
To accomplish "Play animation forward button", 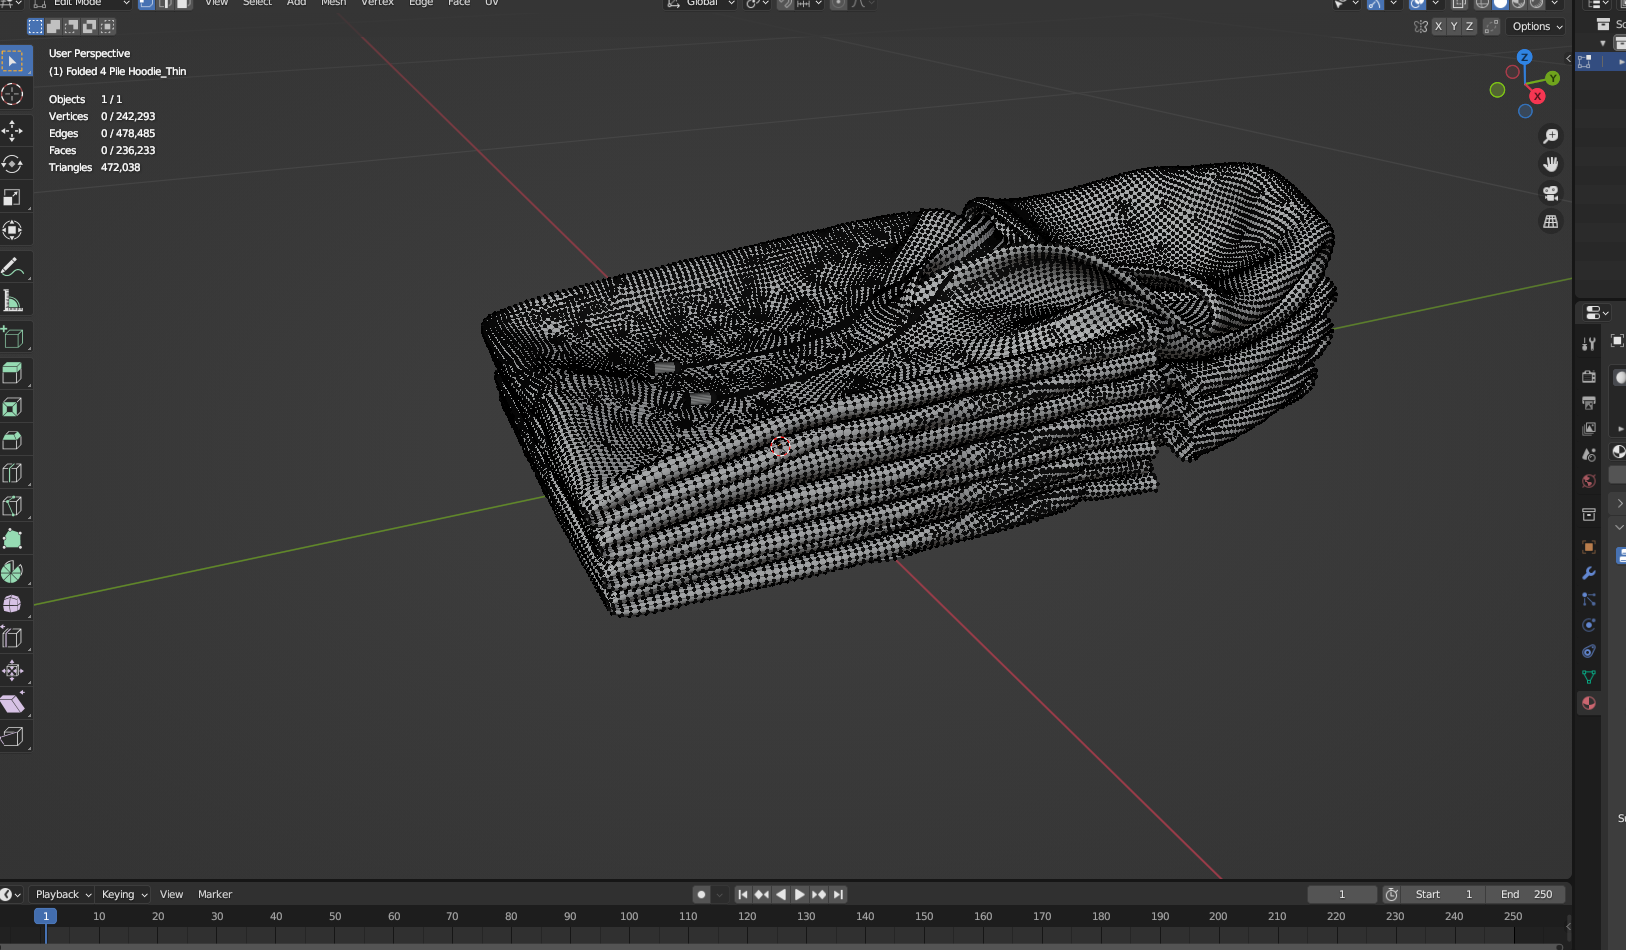I will coord(799,894).
